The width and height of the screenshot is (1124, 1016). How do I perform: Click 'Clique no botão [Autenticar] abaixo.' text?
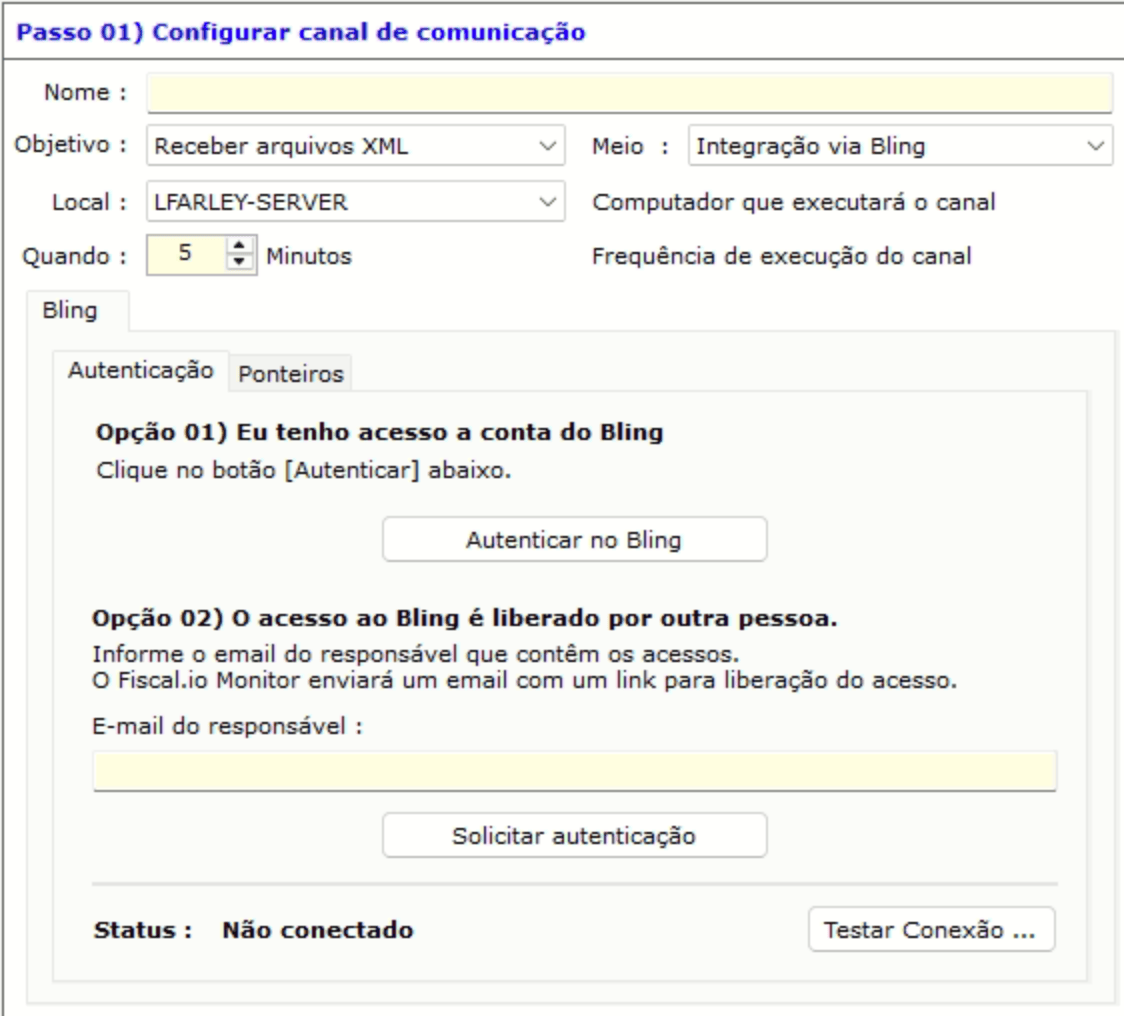(x=304, y=470)
